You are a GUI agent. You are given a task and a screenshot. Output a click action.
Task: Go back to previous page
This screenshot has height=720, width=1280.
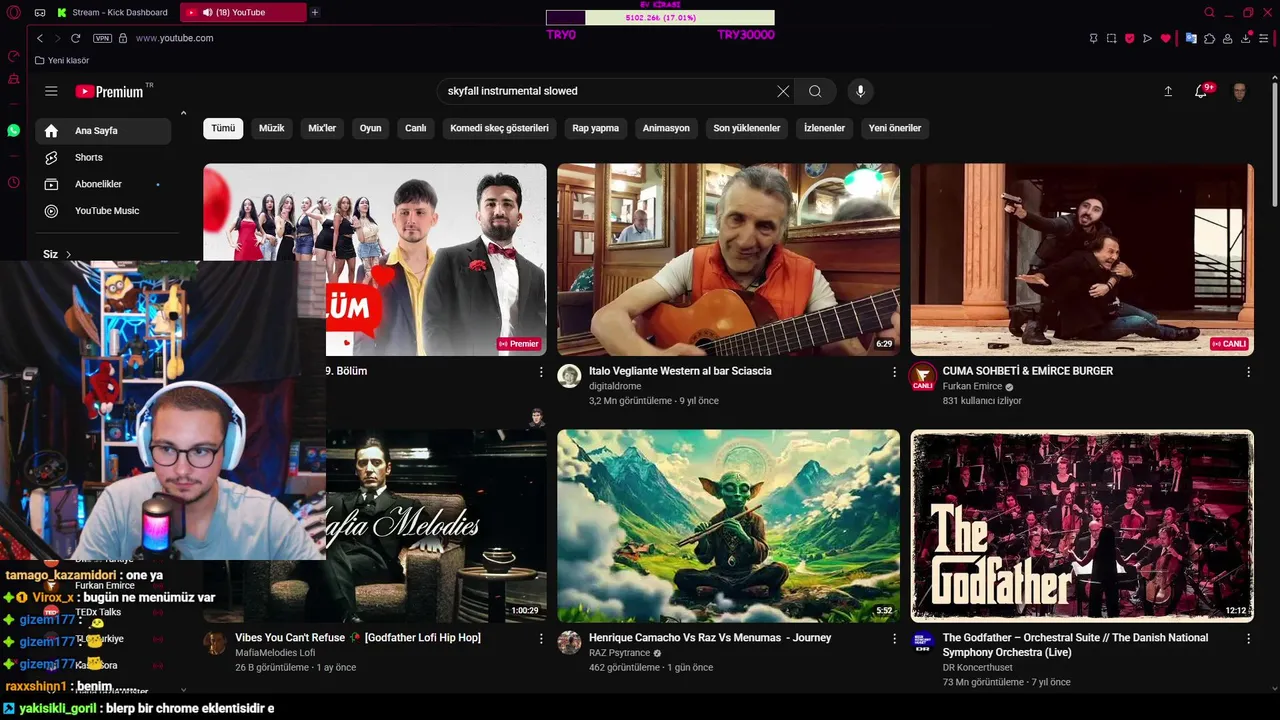coord(40,38)
